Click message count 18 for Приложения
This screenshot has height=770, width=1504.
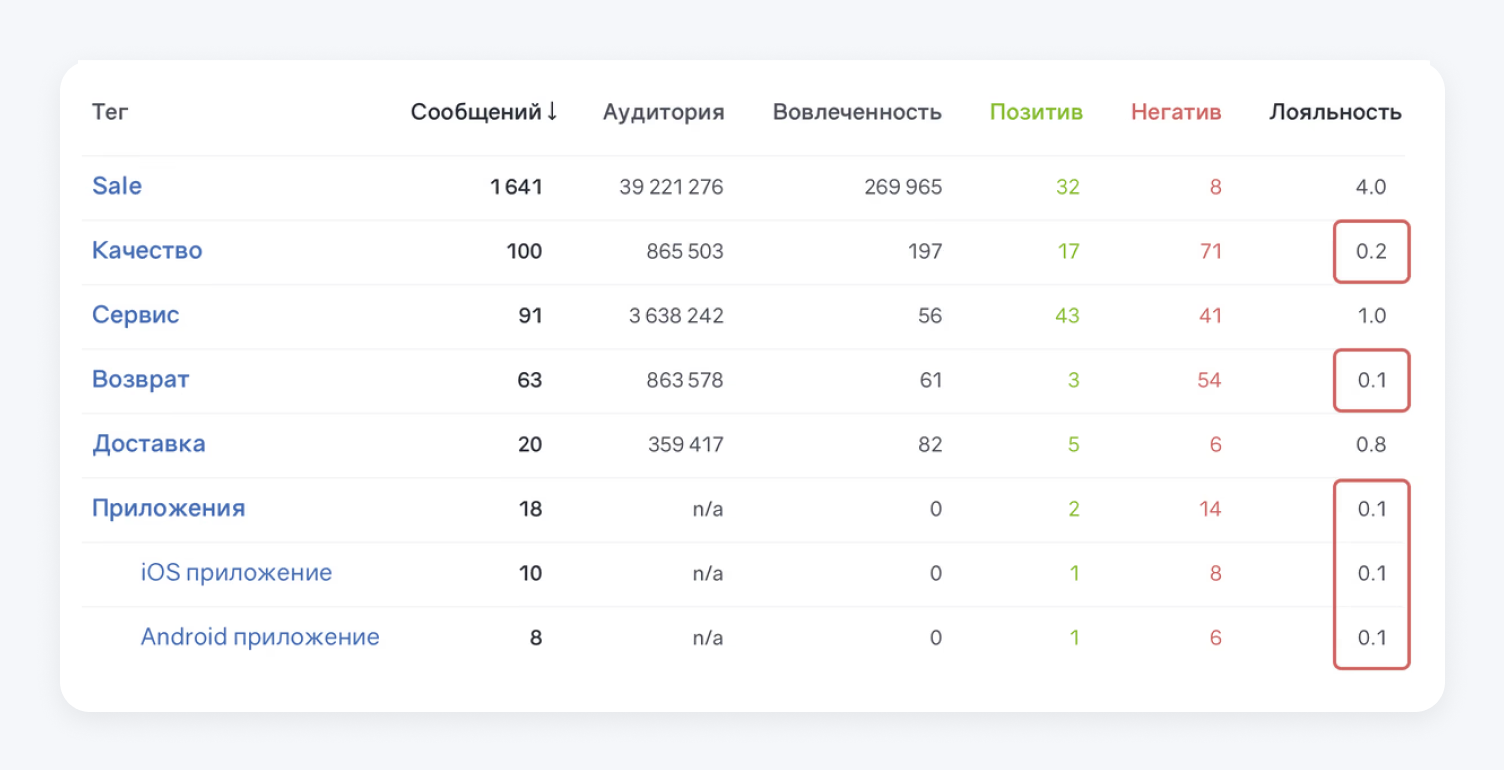(x=531, y=509)
